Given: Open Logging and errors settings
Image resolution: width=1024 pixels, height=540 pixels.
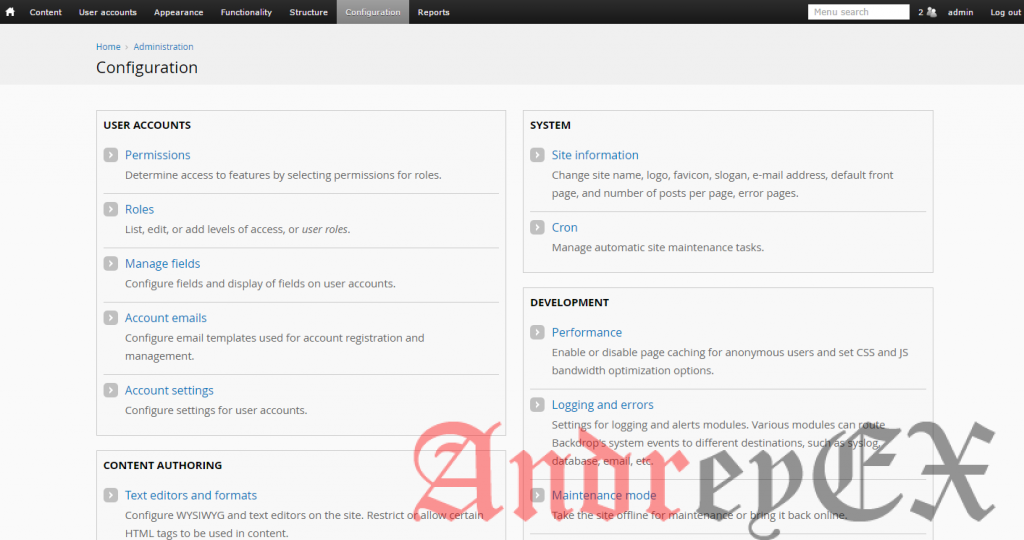Looking at the screenshot, I should point(602,405).
